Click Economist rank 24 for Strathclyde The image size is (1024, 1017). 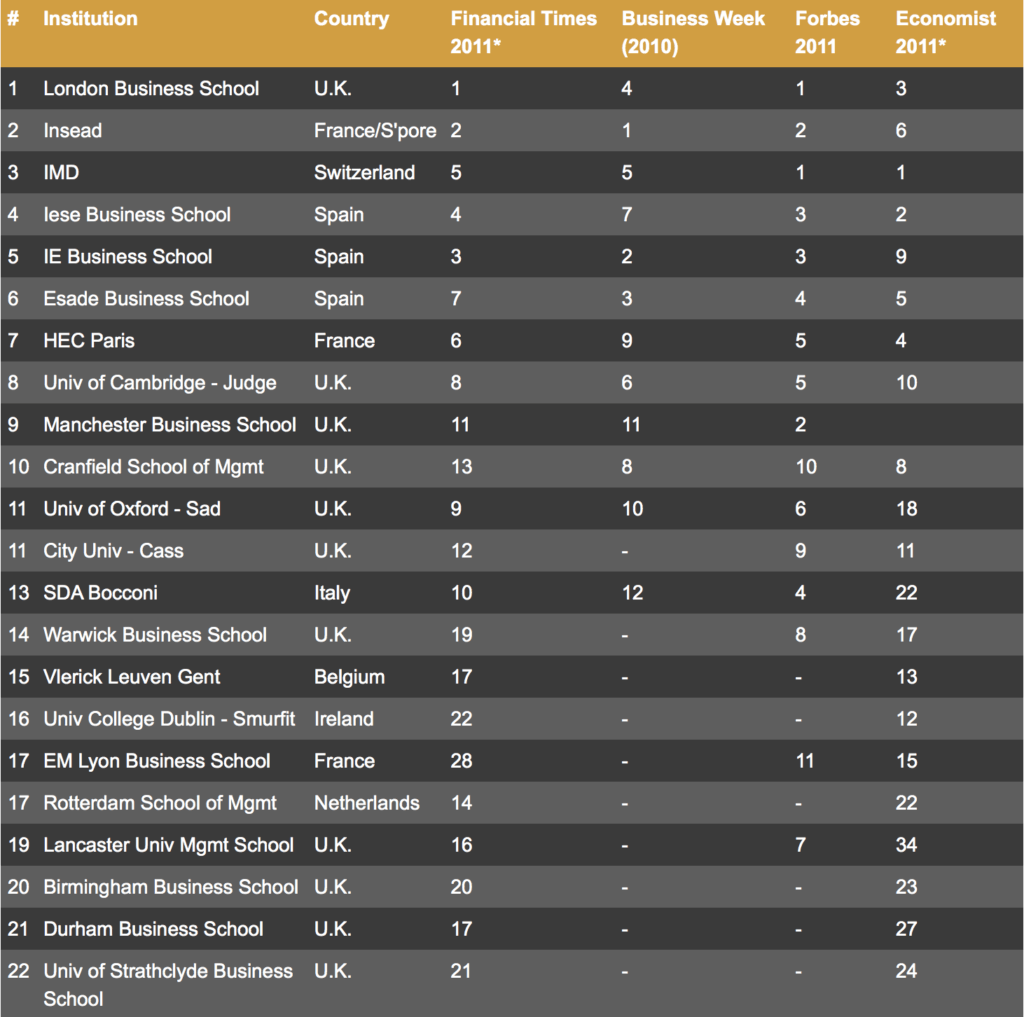tap(906, 971)
